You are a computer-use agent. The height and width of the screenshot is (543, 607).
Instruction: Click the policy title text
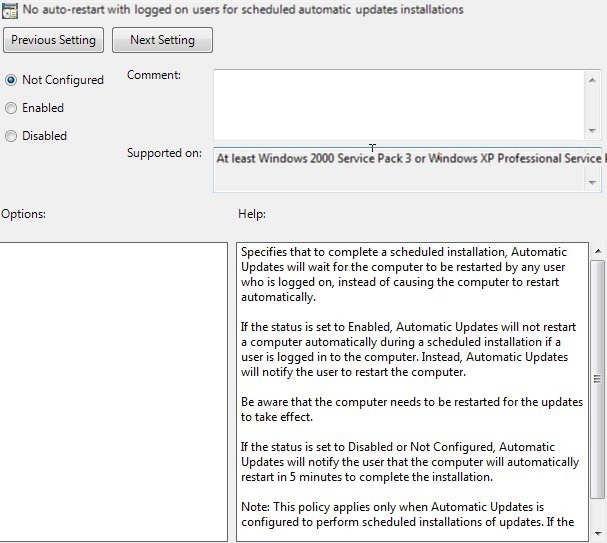[x=243, y=9]
